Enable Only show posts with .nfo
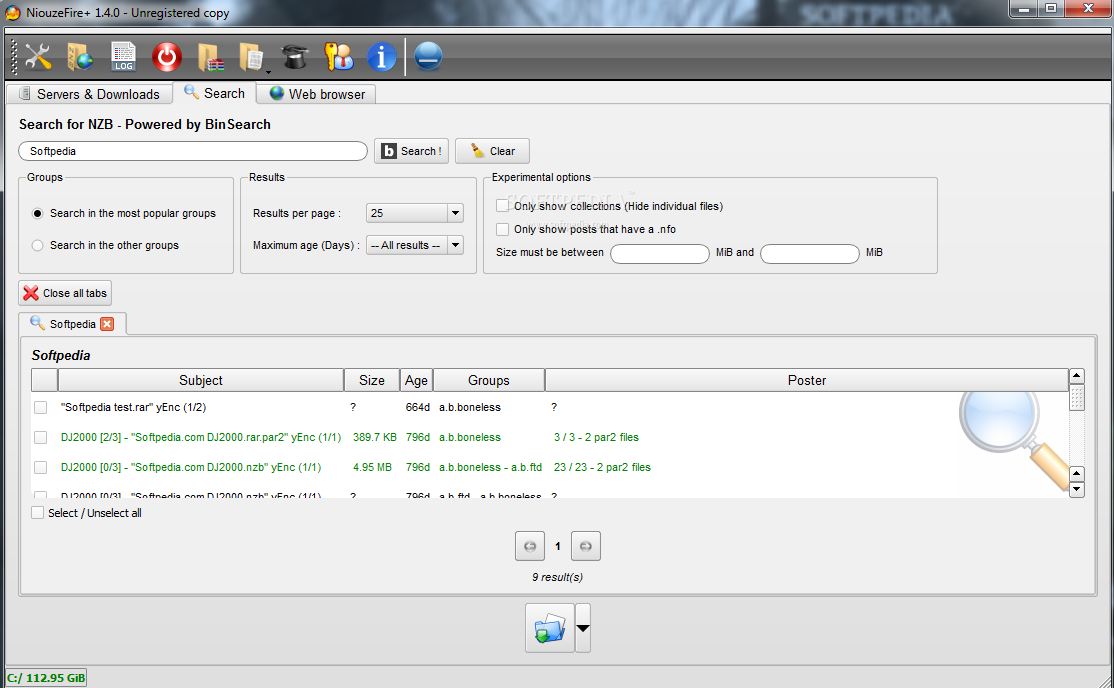Screen dimensions: 1114x688 (503, 229)
